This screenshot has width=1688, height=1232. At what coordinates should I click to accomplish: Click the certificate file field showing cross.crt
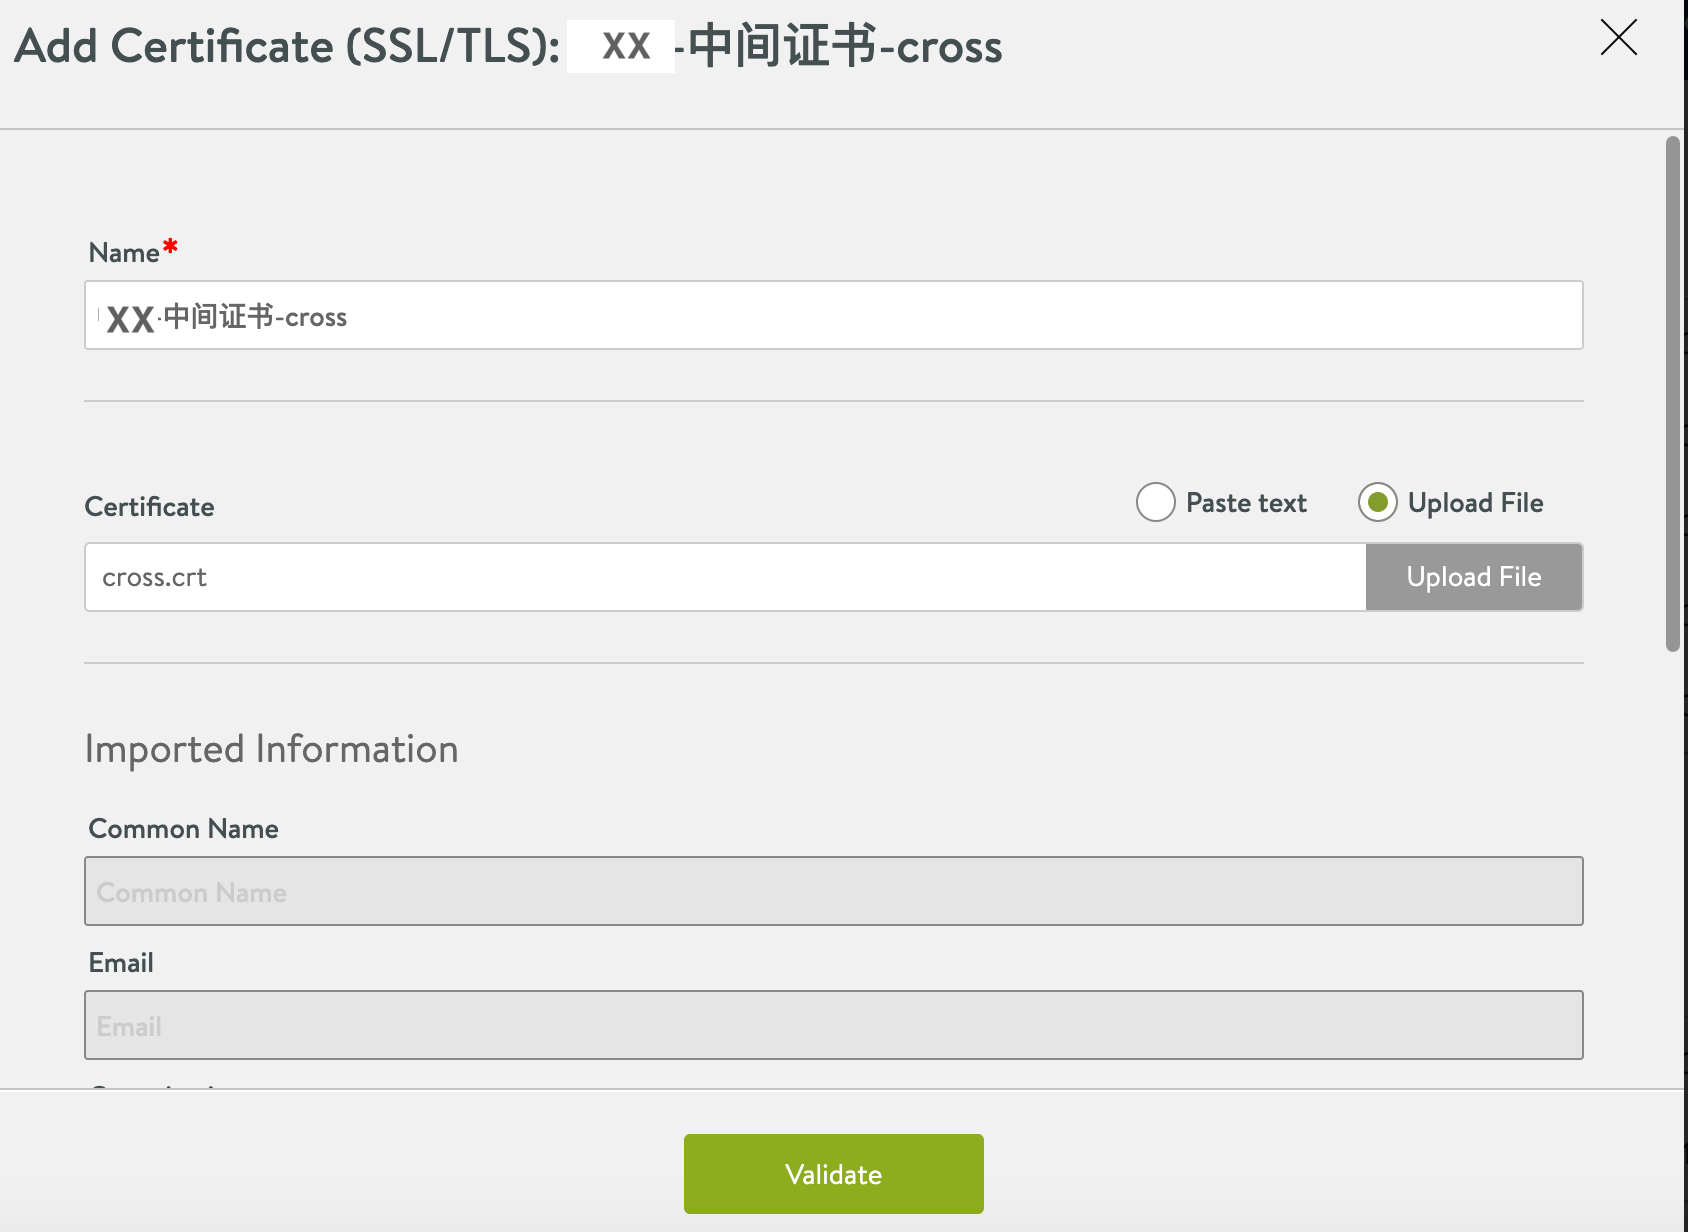[725, 577]
